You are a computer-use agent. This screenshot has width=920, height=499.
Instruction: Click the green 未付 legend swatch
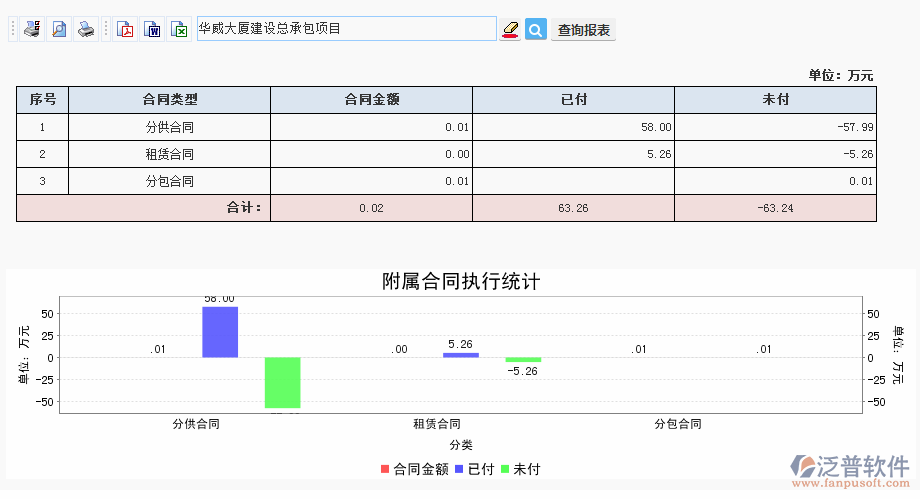(x=505, y=469)
